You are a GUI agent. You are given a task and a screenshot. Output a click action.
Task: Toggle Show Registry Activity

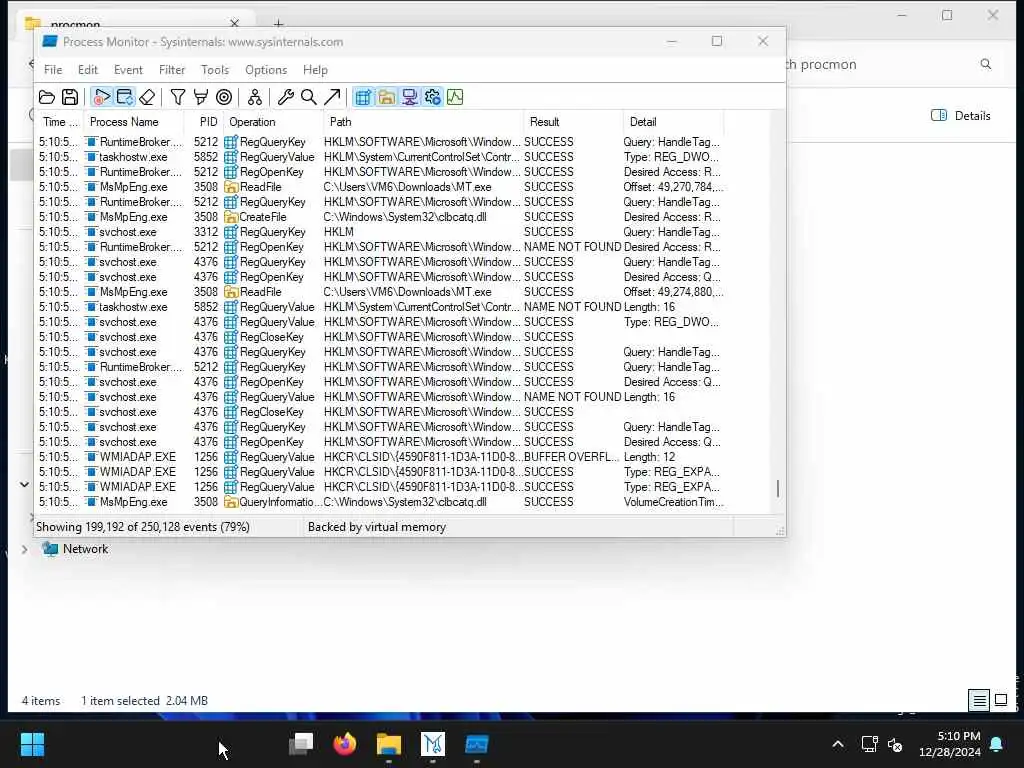tap(363, 97)
